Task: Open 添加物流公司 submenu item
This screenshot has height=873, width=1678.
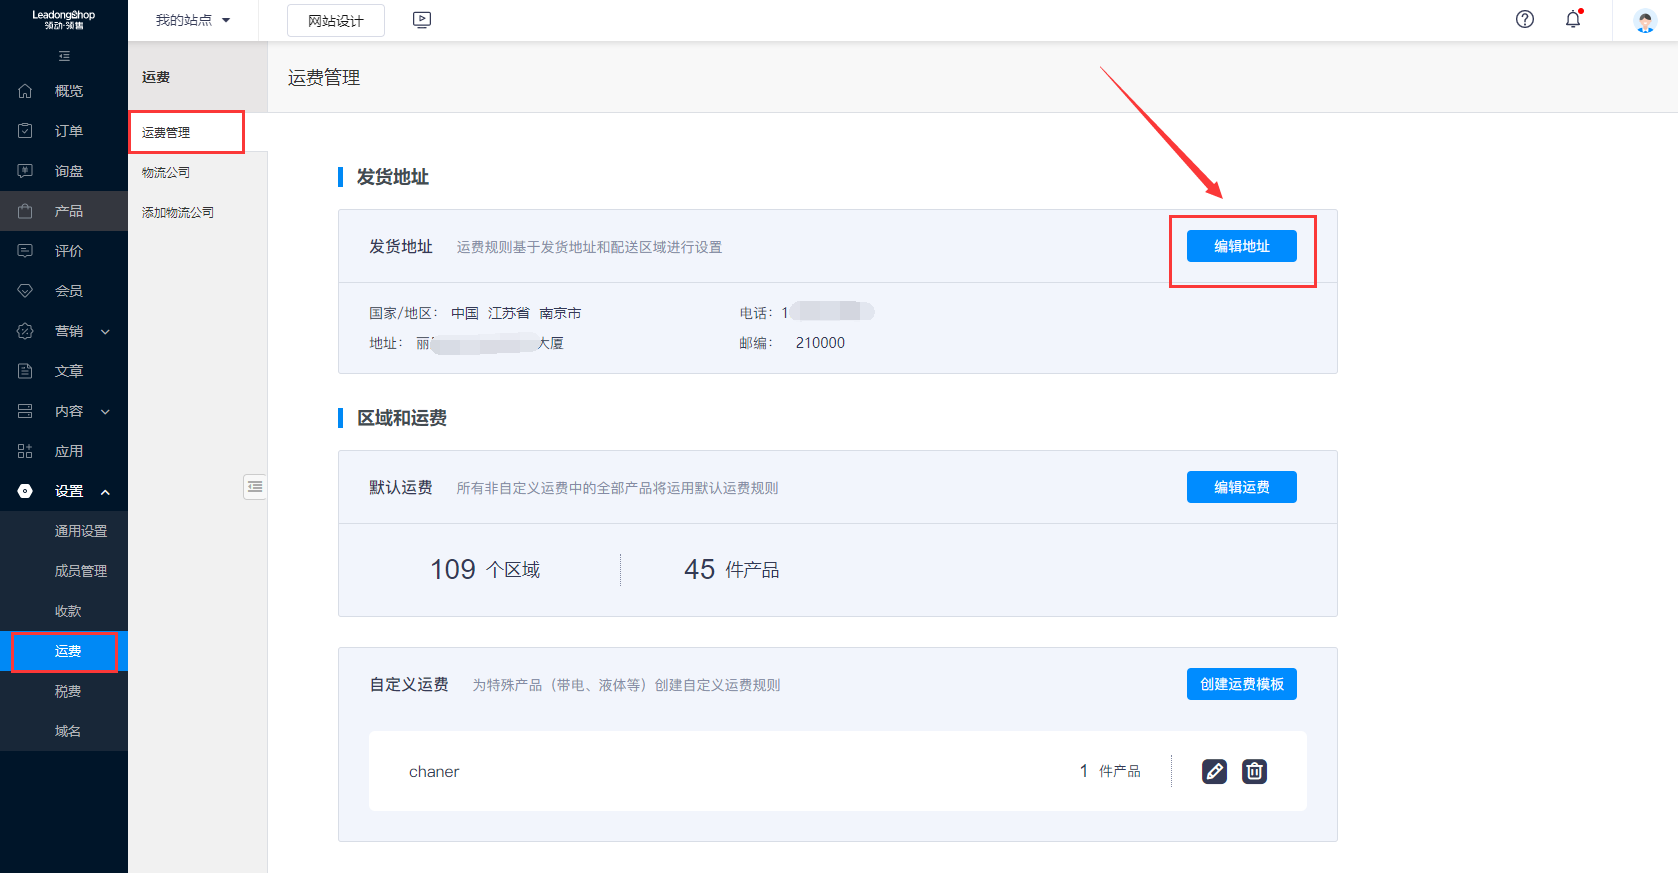Action: click(x=178, y=212)
